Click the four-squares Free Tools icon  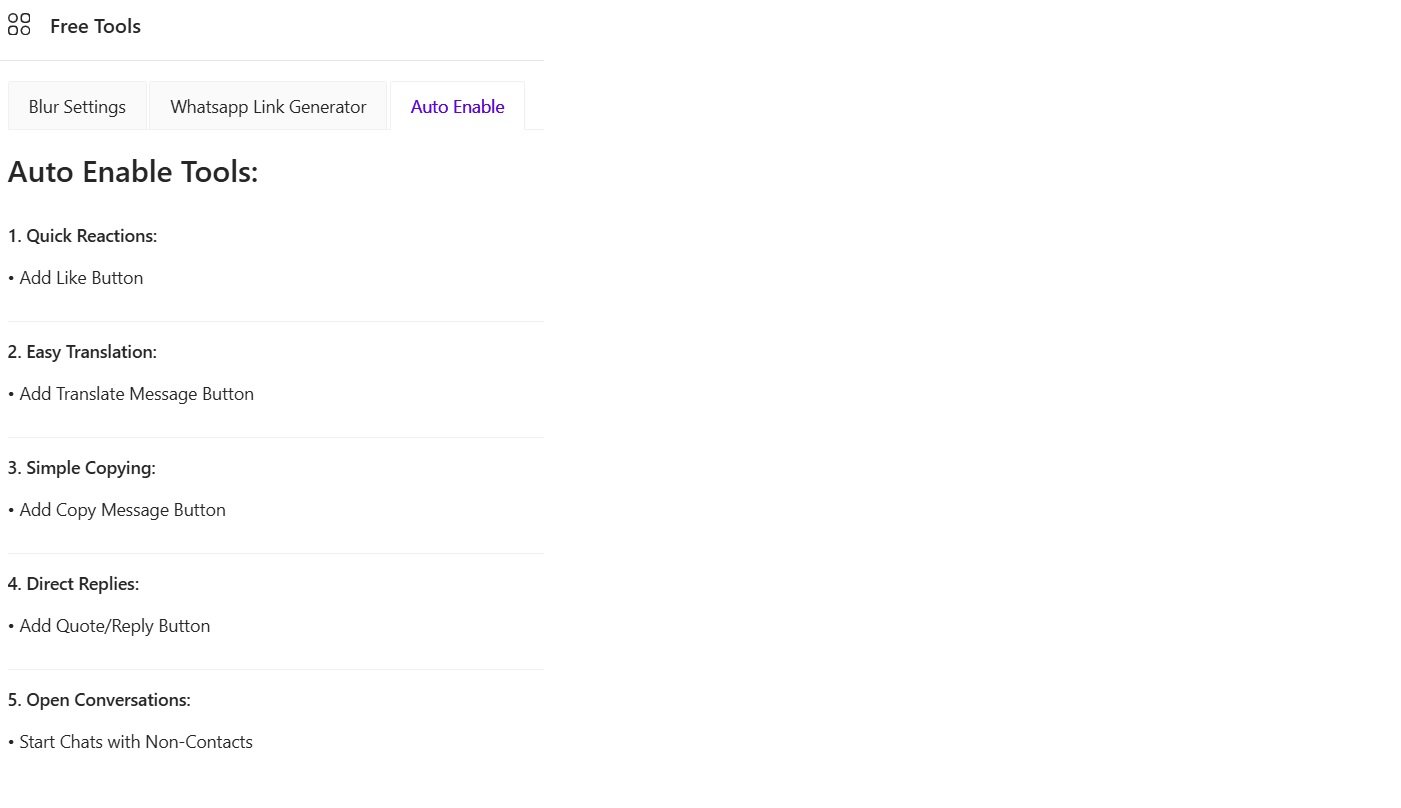(x=18, y=24)
